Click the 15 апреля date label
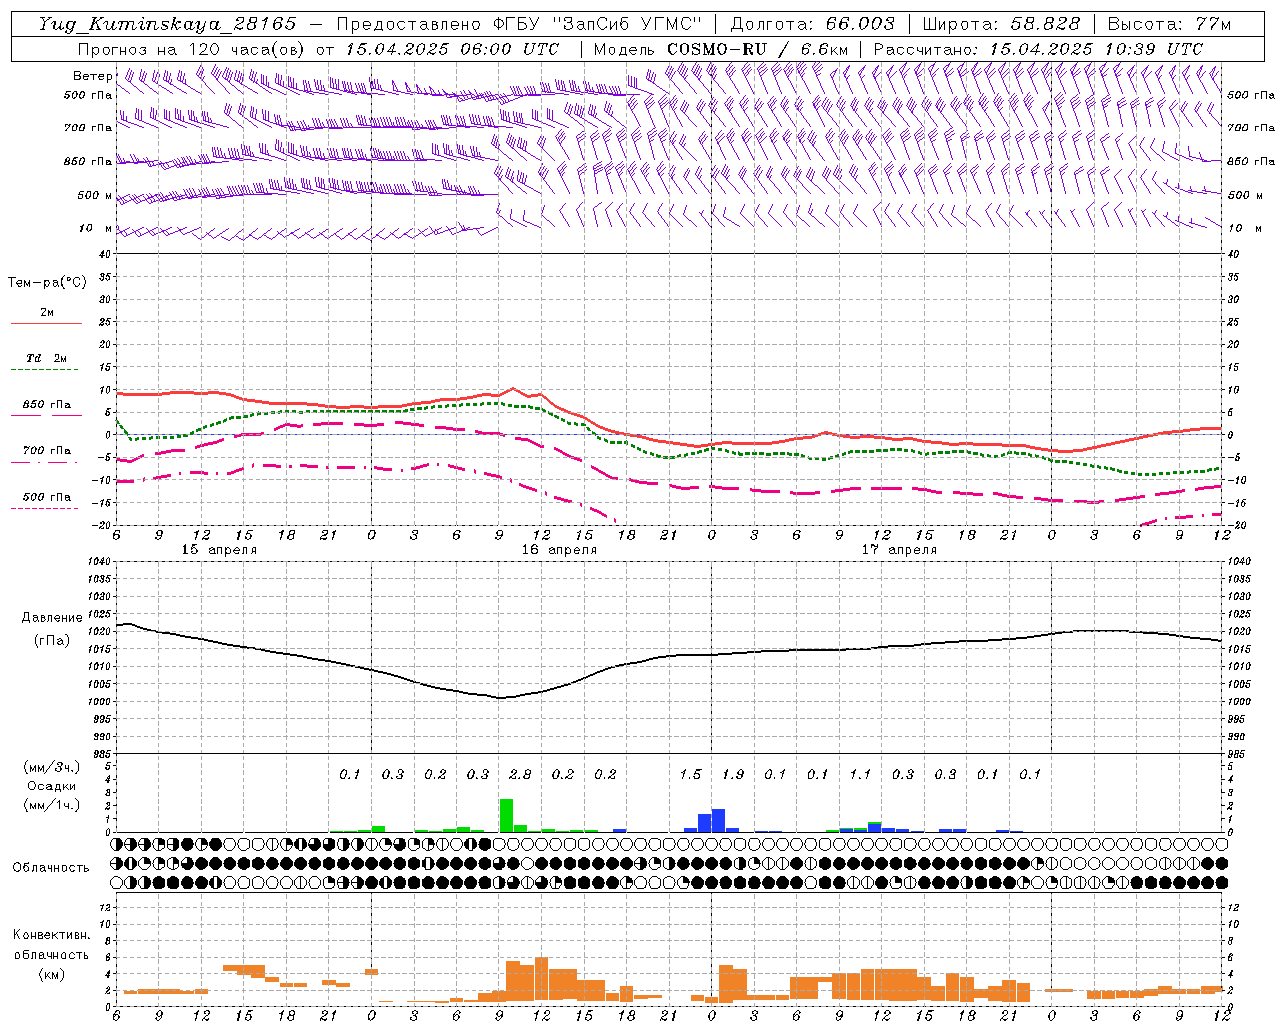Image resolution: width=1280 pixels, height=1024 pixels. (x=219, y=550)
